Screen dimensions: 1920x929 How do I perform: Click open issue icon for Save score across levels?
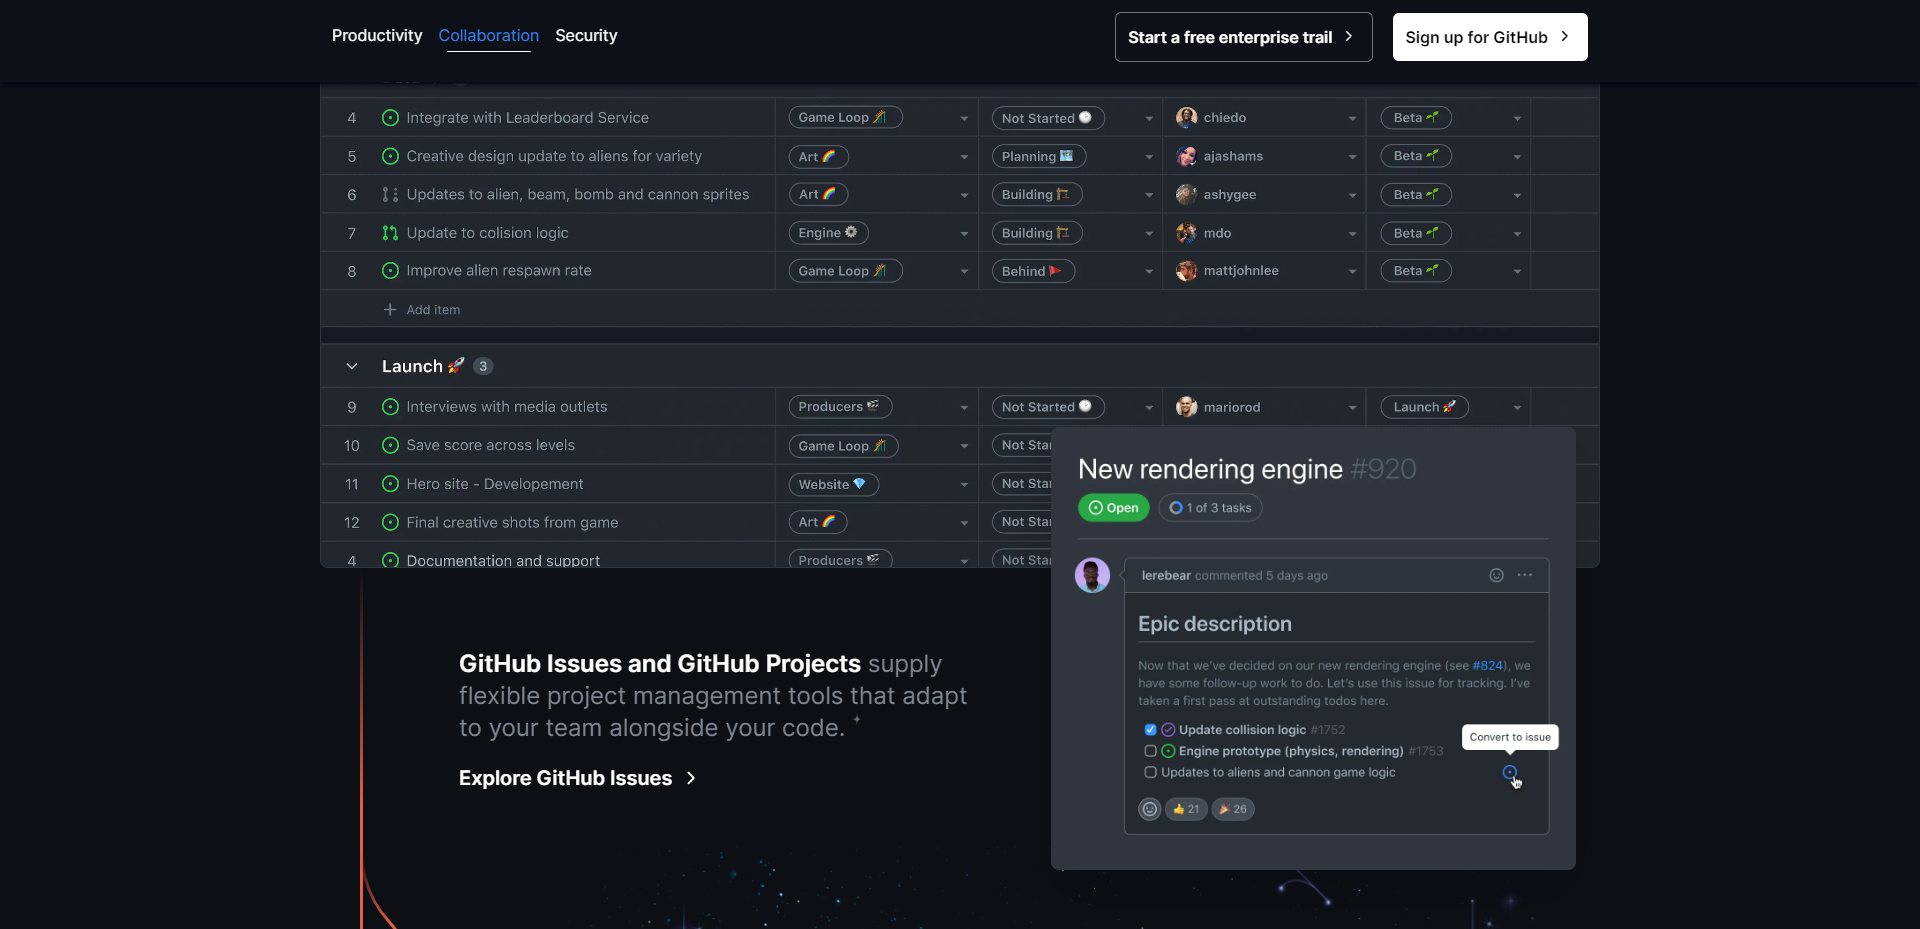tap(390, 445)
